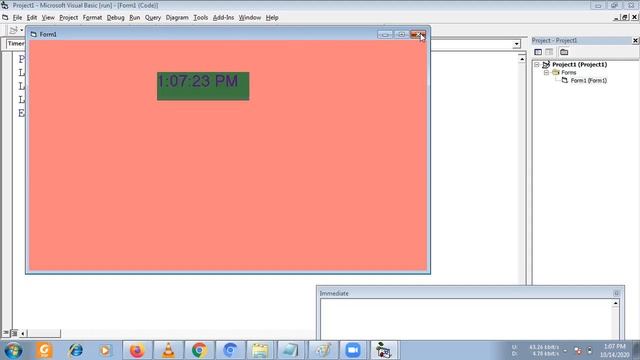
Task: Click the View Code icon in Project panel
Action: click(x=538, y=52)
